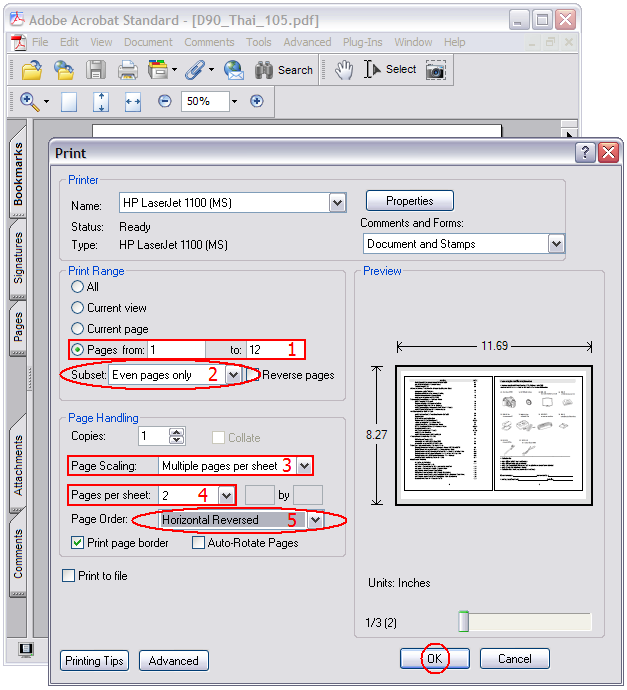Click the Save floppy disk icon
Viewport: 627px width, 690px height.
[95, 70]
